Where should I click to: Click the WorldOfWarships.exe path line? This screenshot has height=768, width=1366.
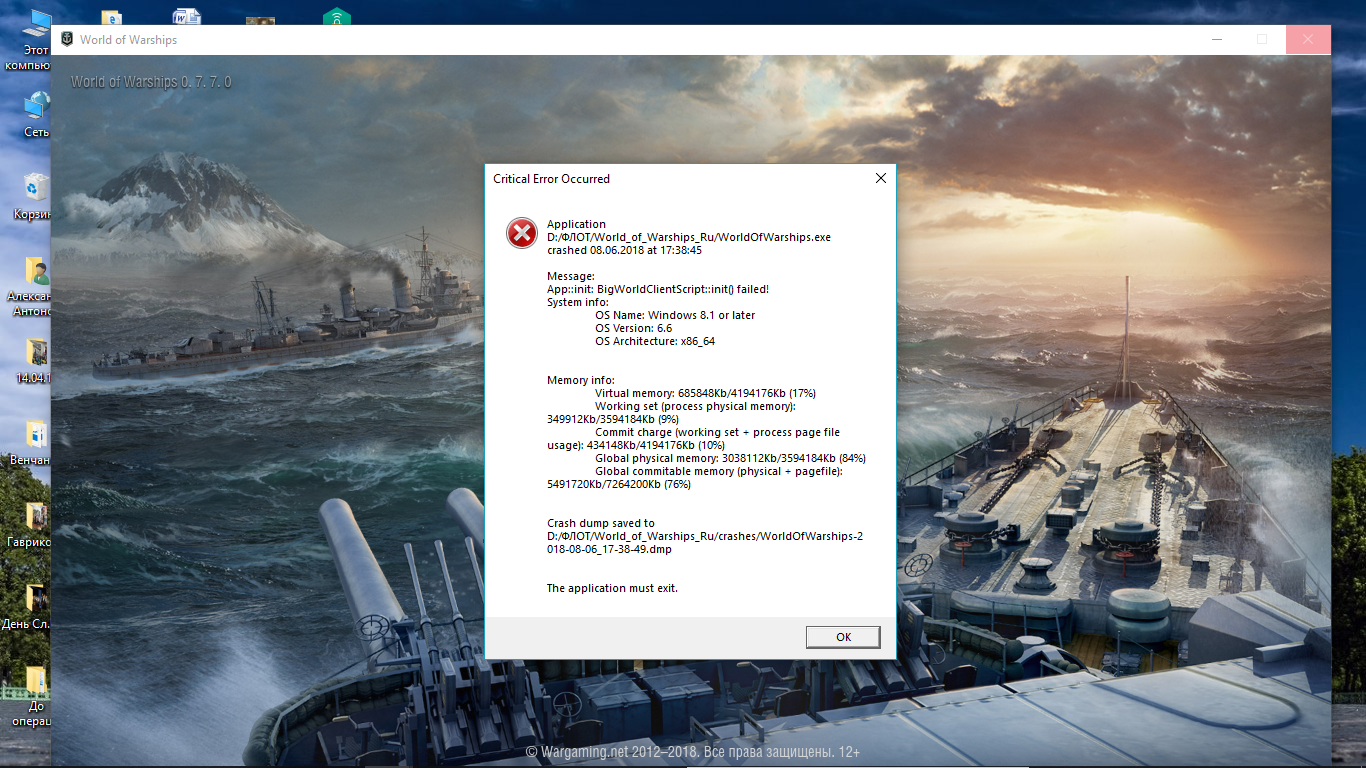689,237
